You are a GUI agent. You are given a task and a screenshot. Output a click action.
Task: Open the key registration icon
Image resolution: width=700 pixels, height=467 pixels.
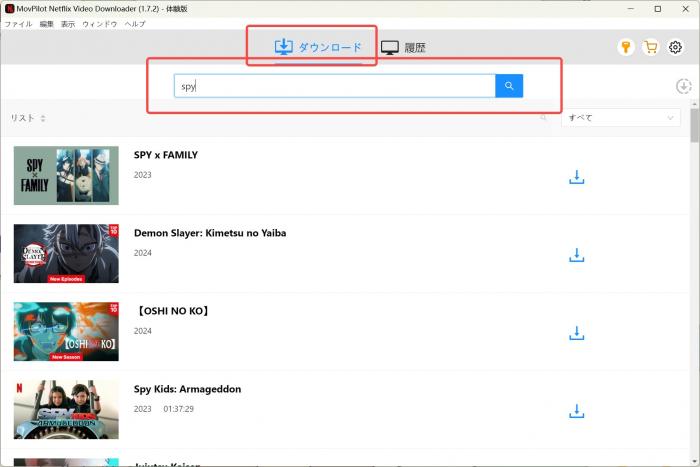pos(625,47)
